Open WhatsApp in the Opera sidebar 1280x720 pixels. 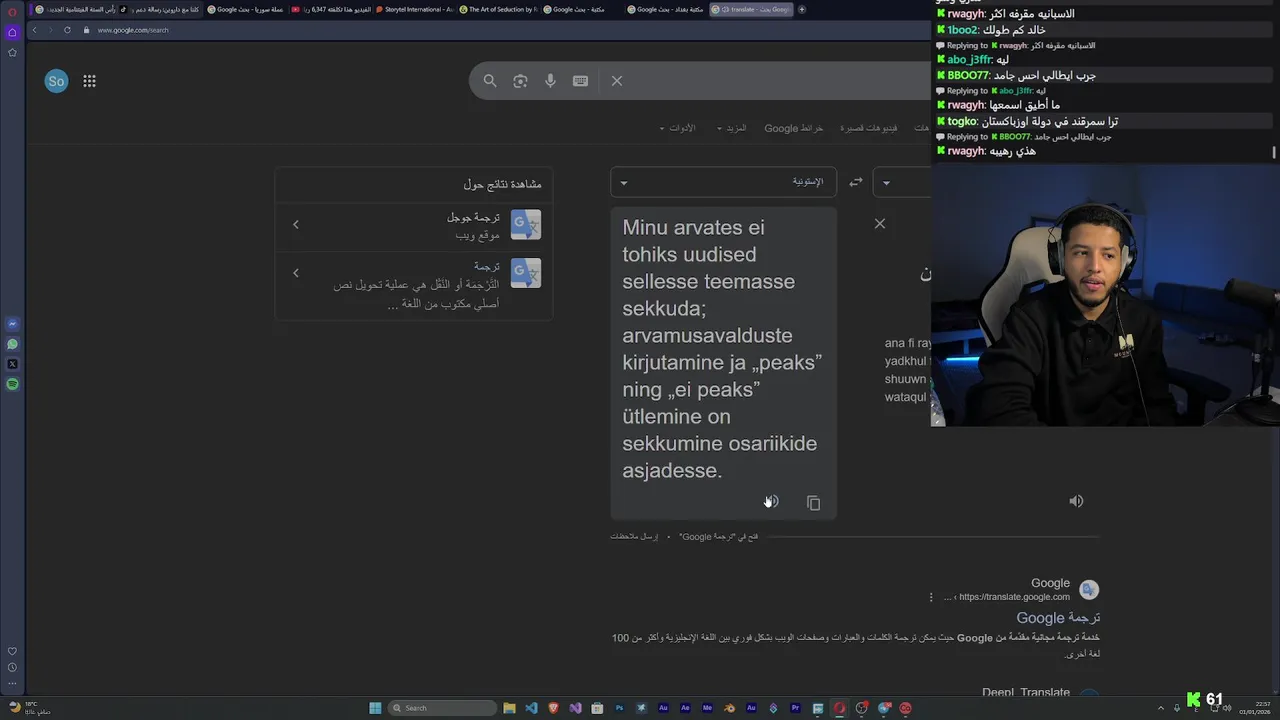12,344
